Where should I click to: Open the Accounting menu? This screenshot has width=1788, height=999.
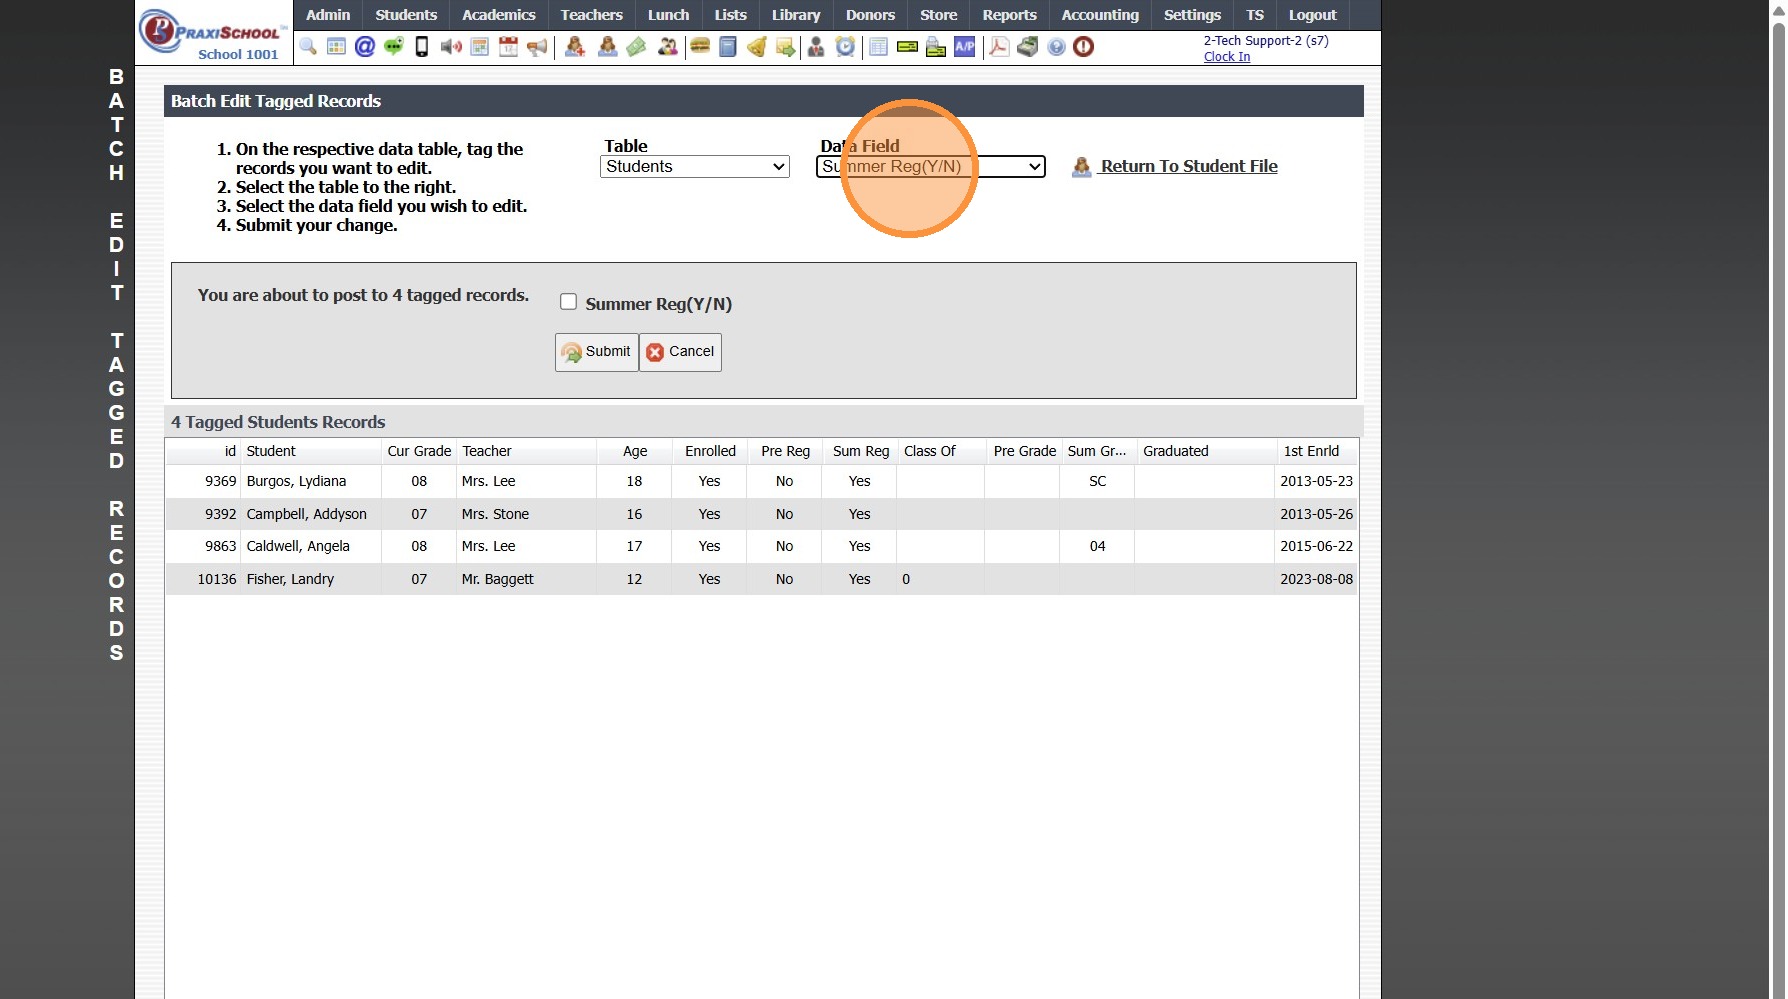tap(1100, 15)
